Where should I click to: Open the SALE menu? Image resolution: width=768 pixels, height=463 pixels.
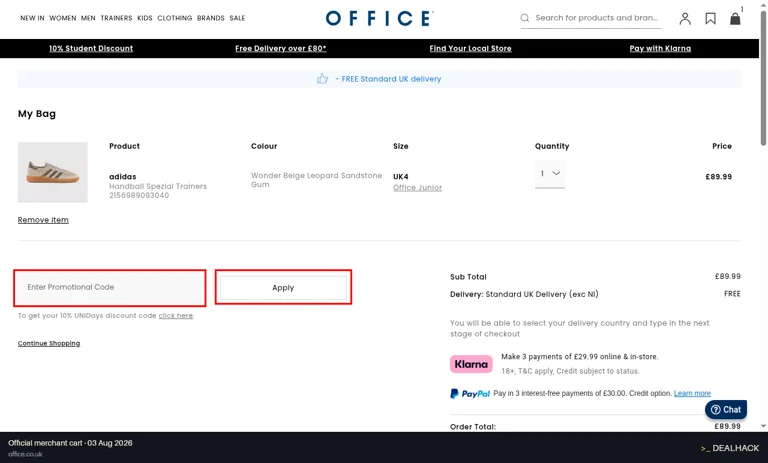(x=237, y=18)
